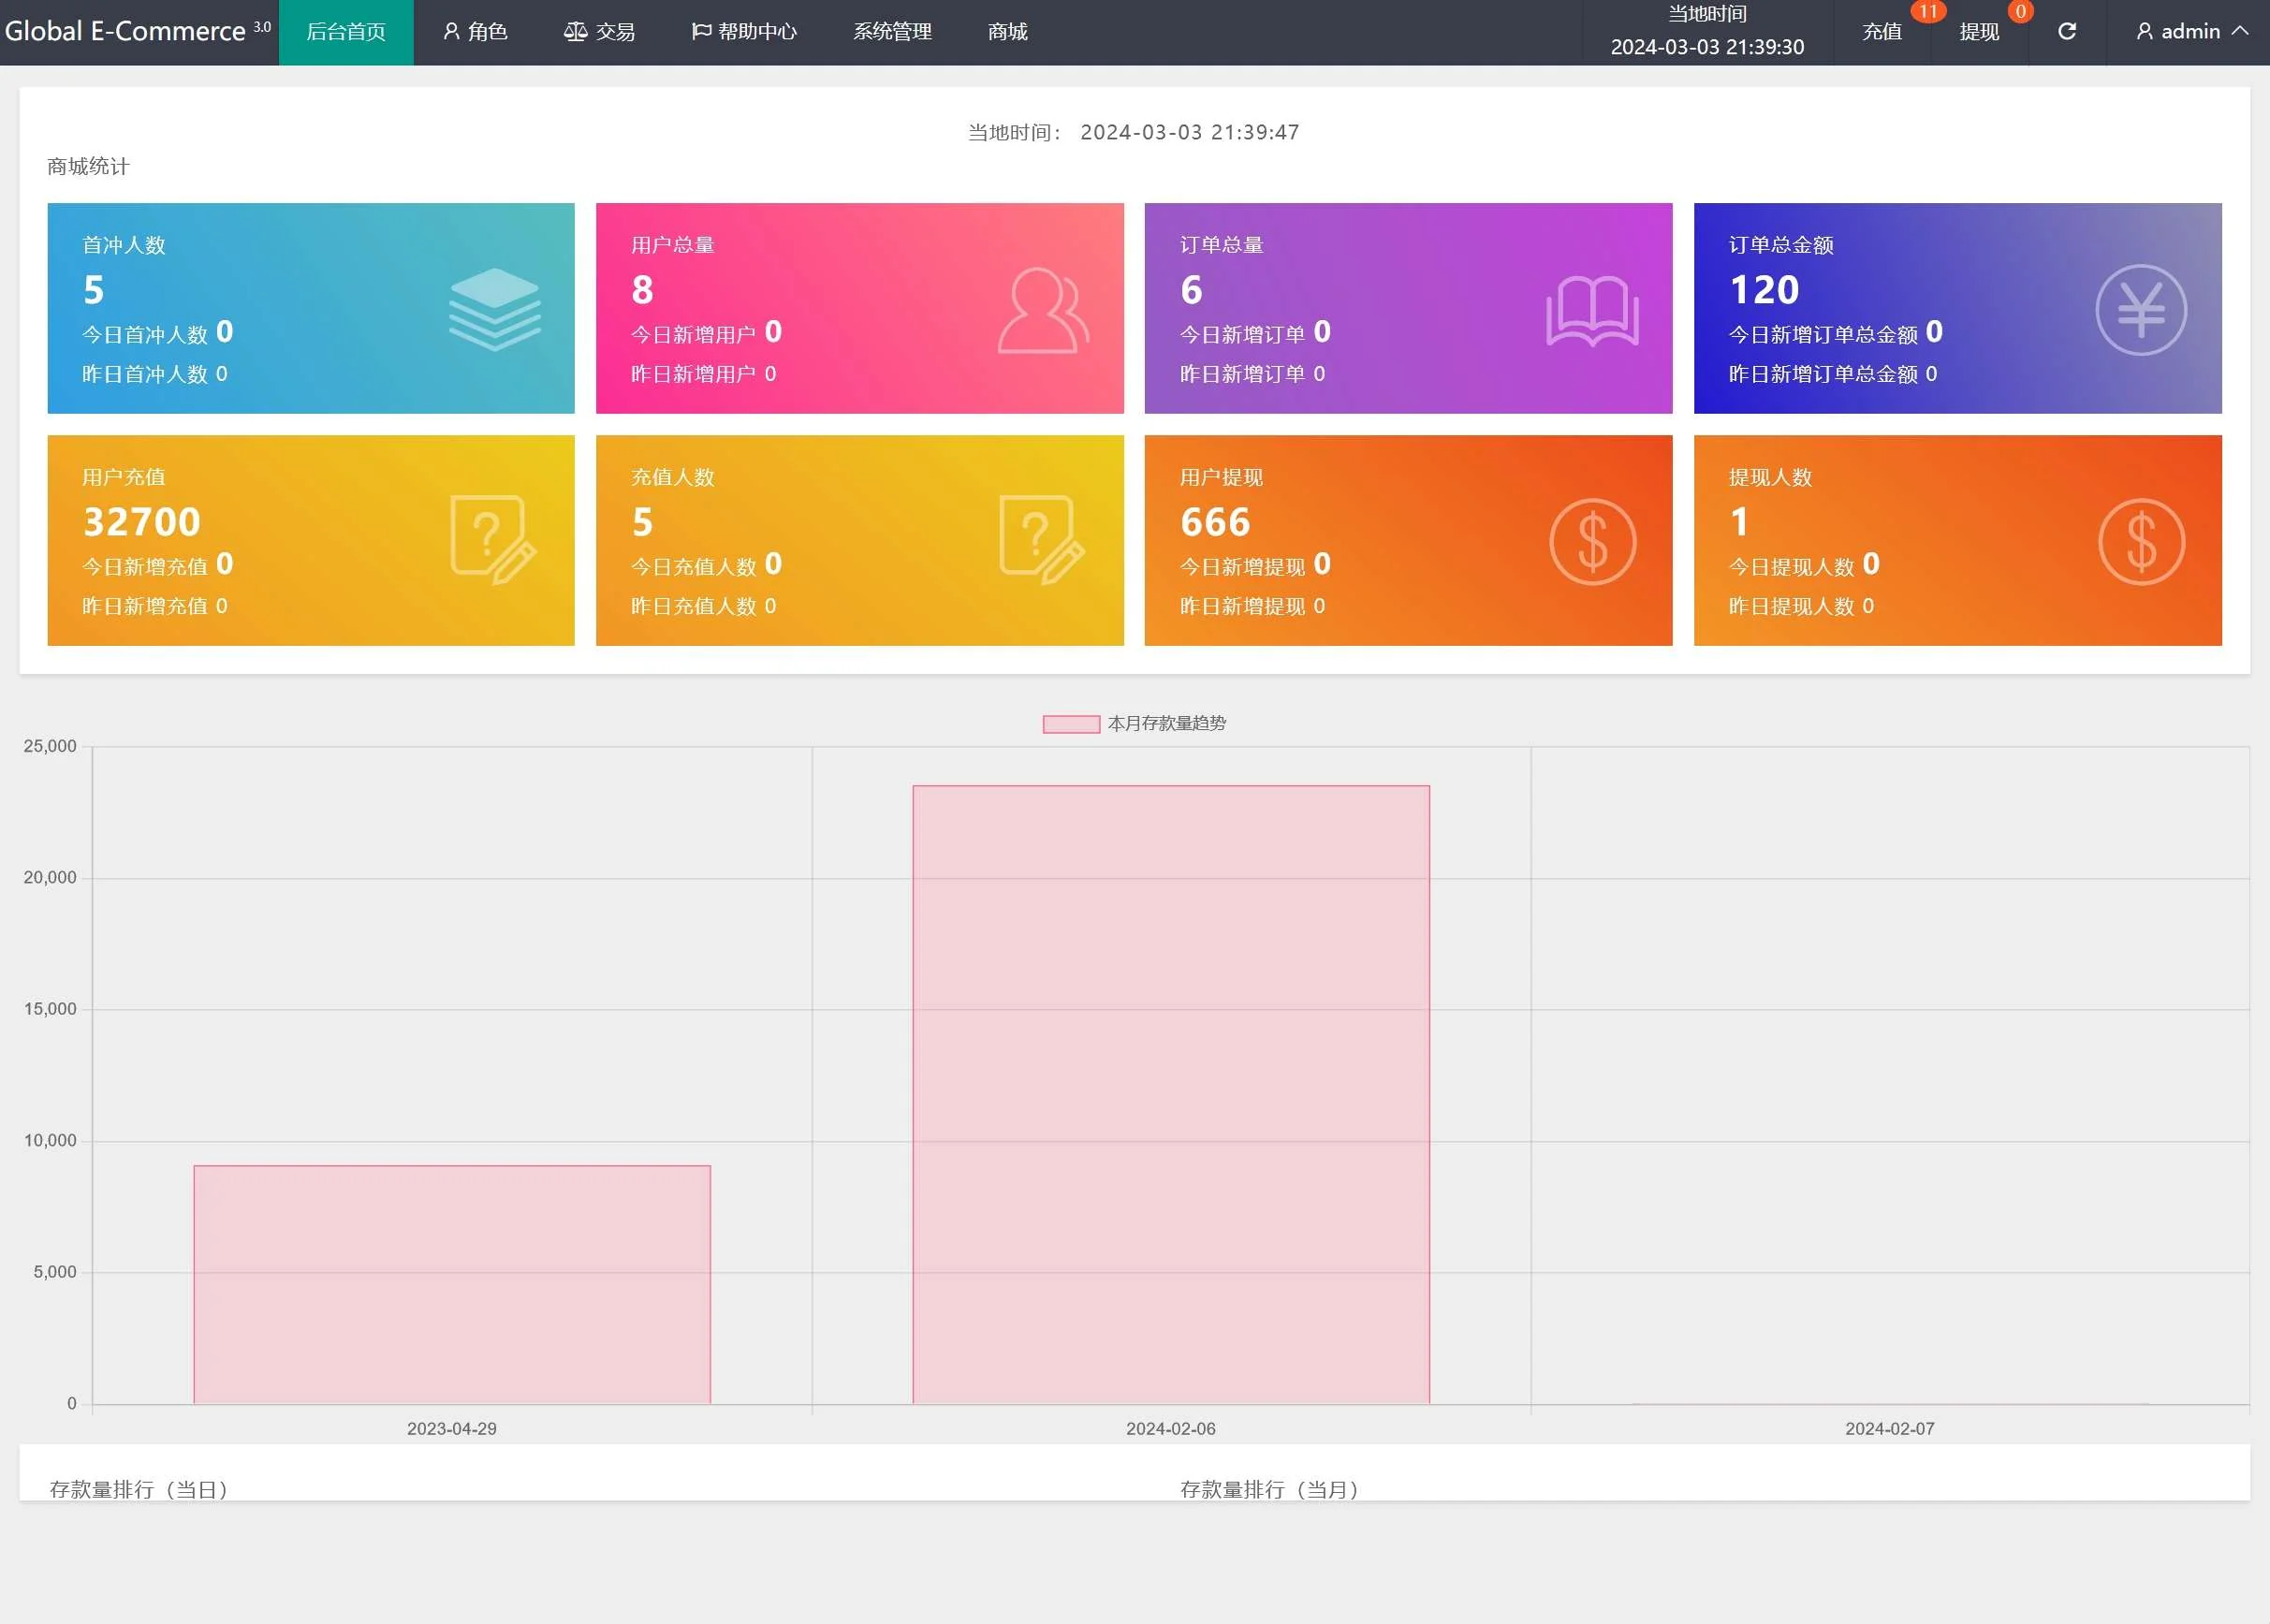This screenshot has width=2270, height=1624.
Task: Open the 角色 menu
Action: pyautogui.click(x=475, y=32)
